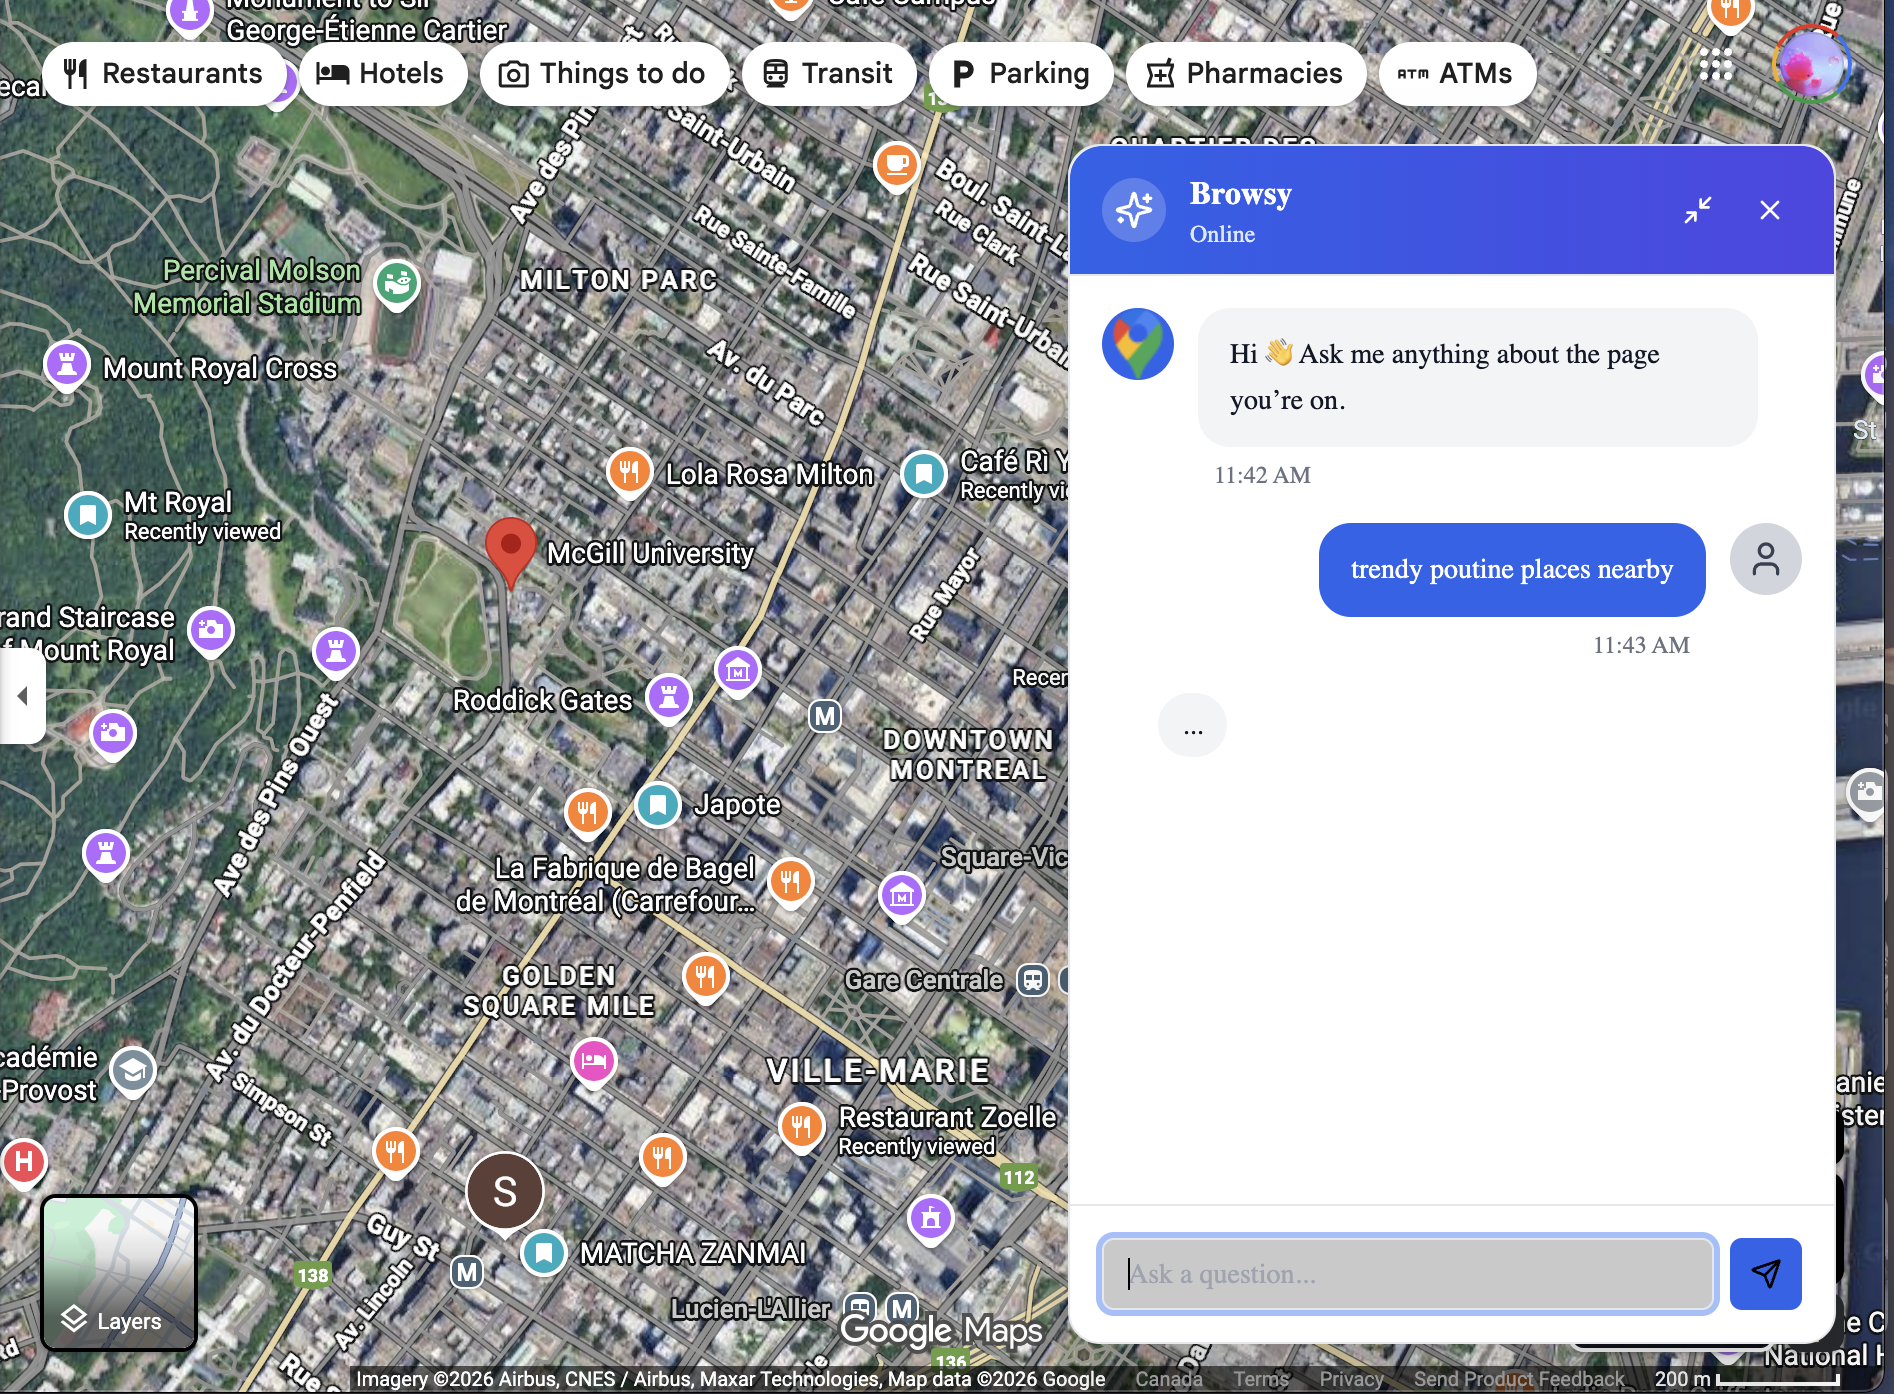Viewport: 1894px width, 1394px height.
Task: Open Percival Molson Memorial Stadium marker
Action: coord(397,284)
